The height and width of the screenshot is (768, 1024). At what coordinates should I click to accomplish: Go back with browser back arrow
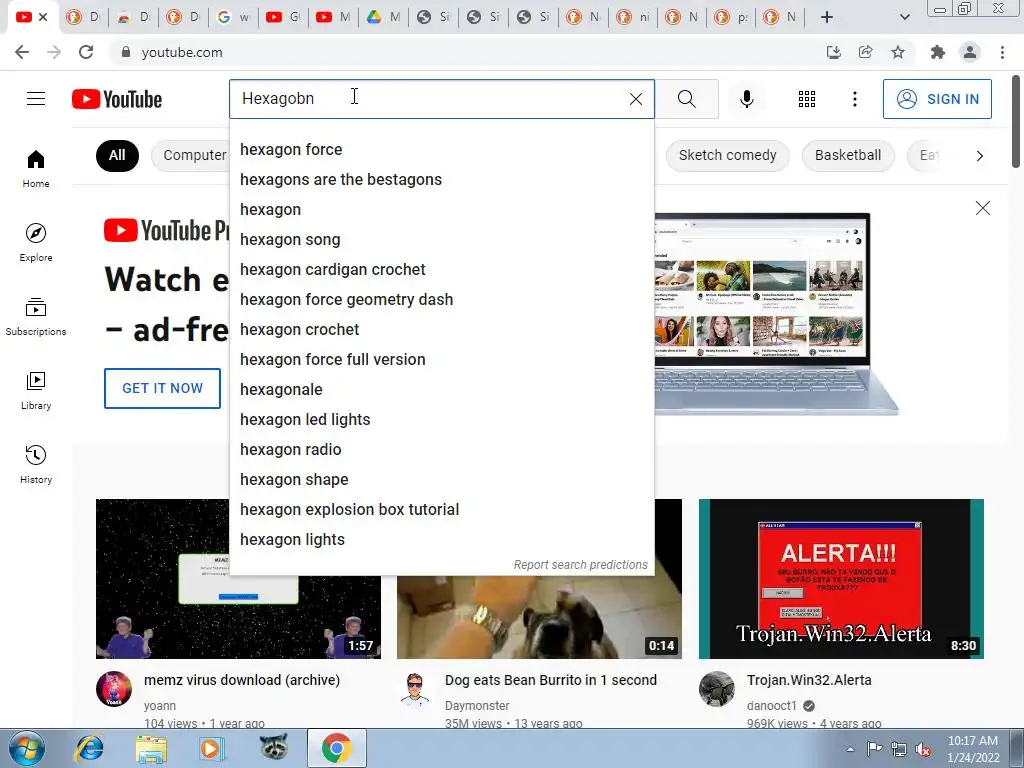point(22,52)
